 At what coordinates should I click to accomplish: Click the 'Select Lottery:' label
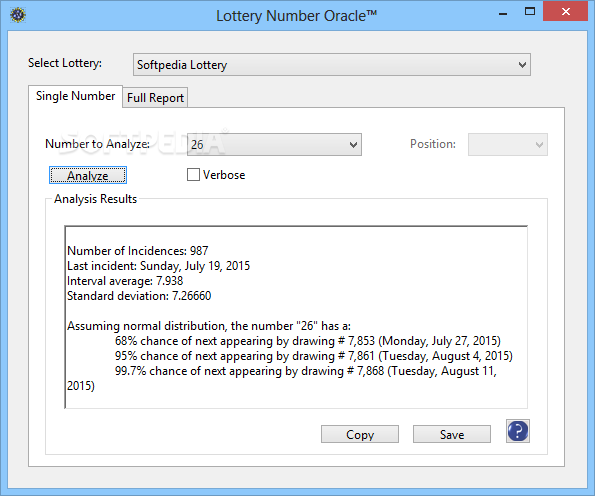pyautogui.click(x=65, y=63)
